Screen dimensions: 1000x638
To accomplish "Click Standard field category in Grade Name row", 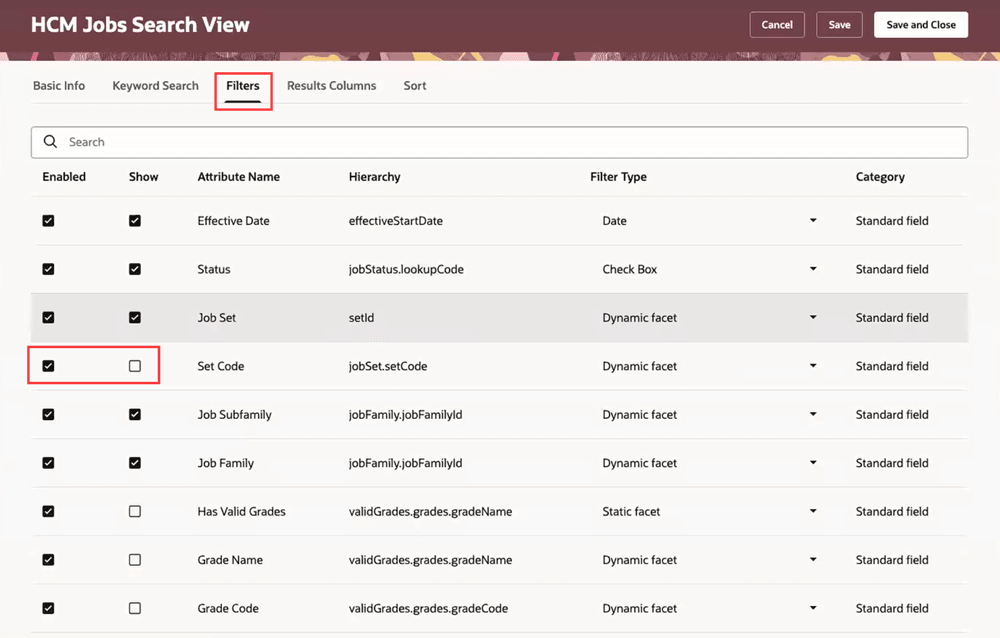I will coord(892,560).
